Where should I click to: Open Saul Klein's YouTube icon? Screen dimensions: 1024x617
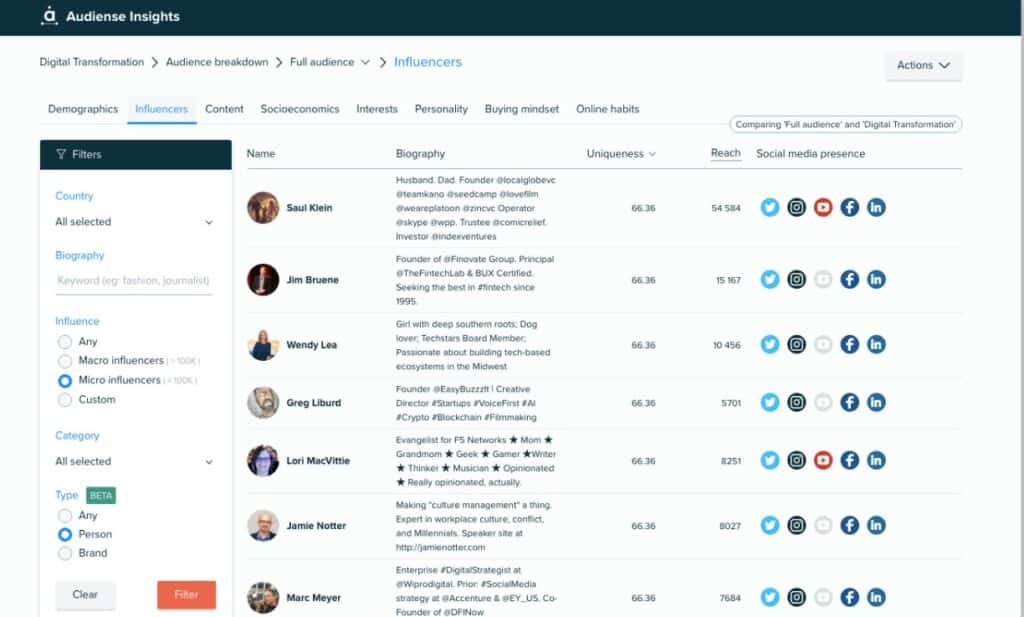pos(823,208)
